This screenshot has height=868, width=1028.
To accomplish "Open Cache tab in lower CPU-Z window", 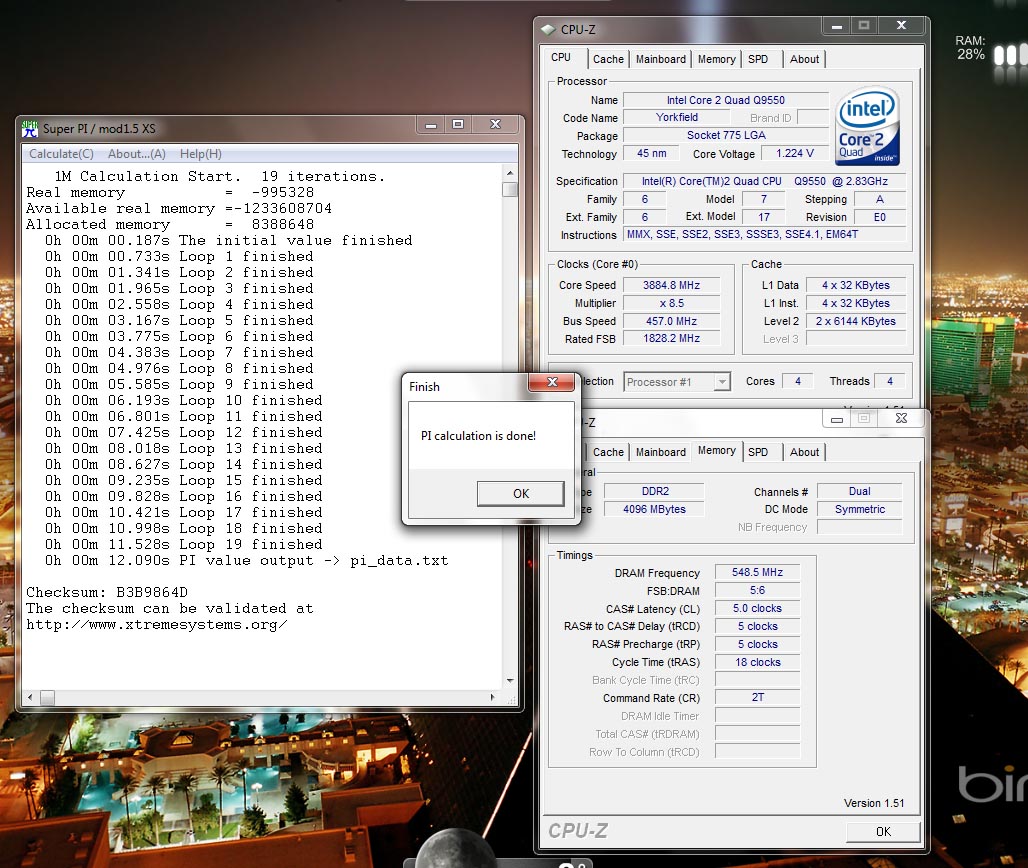I will tap(608, 452).
